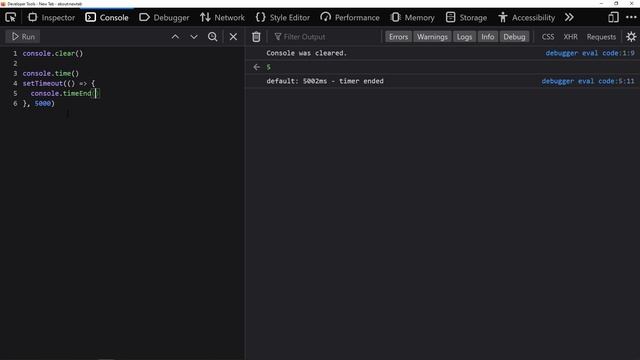
Task: Open the Storage tab
Action: pyautogui.click(x=467, y=18)
